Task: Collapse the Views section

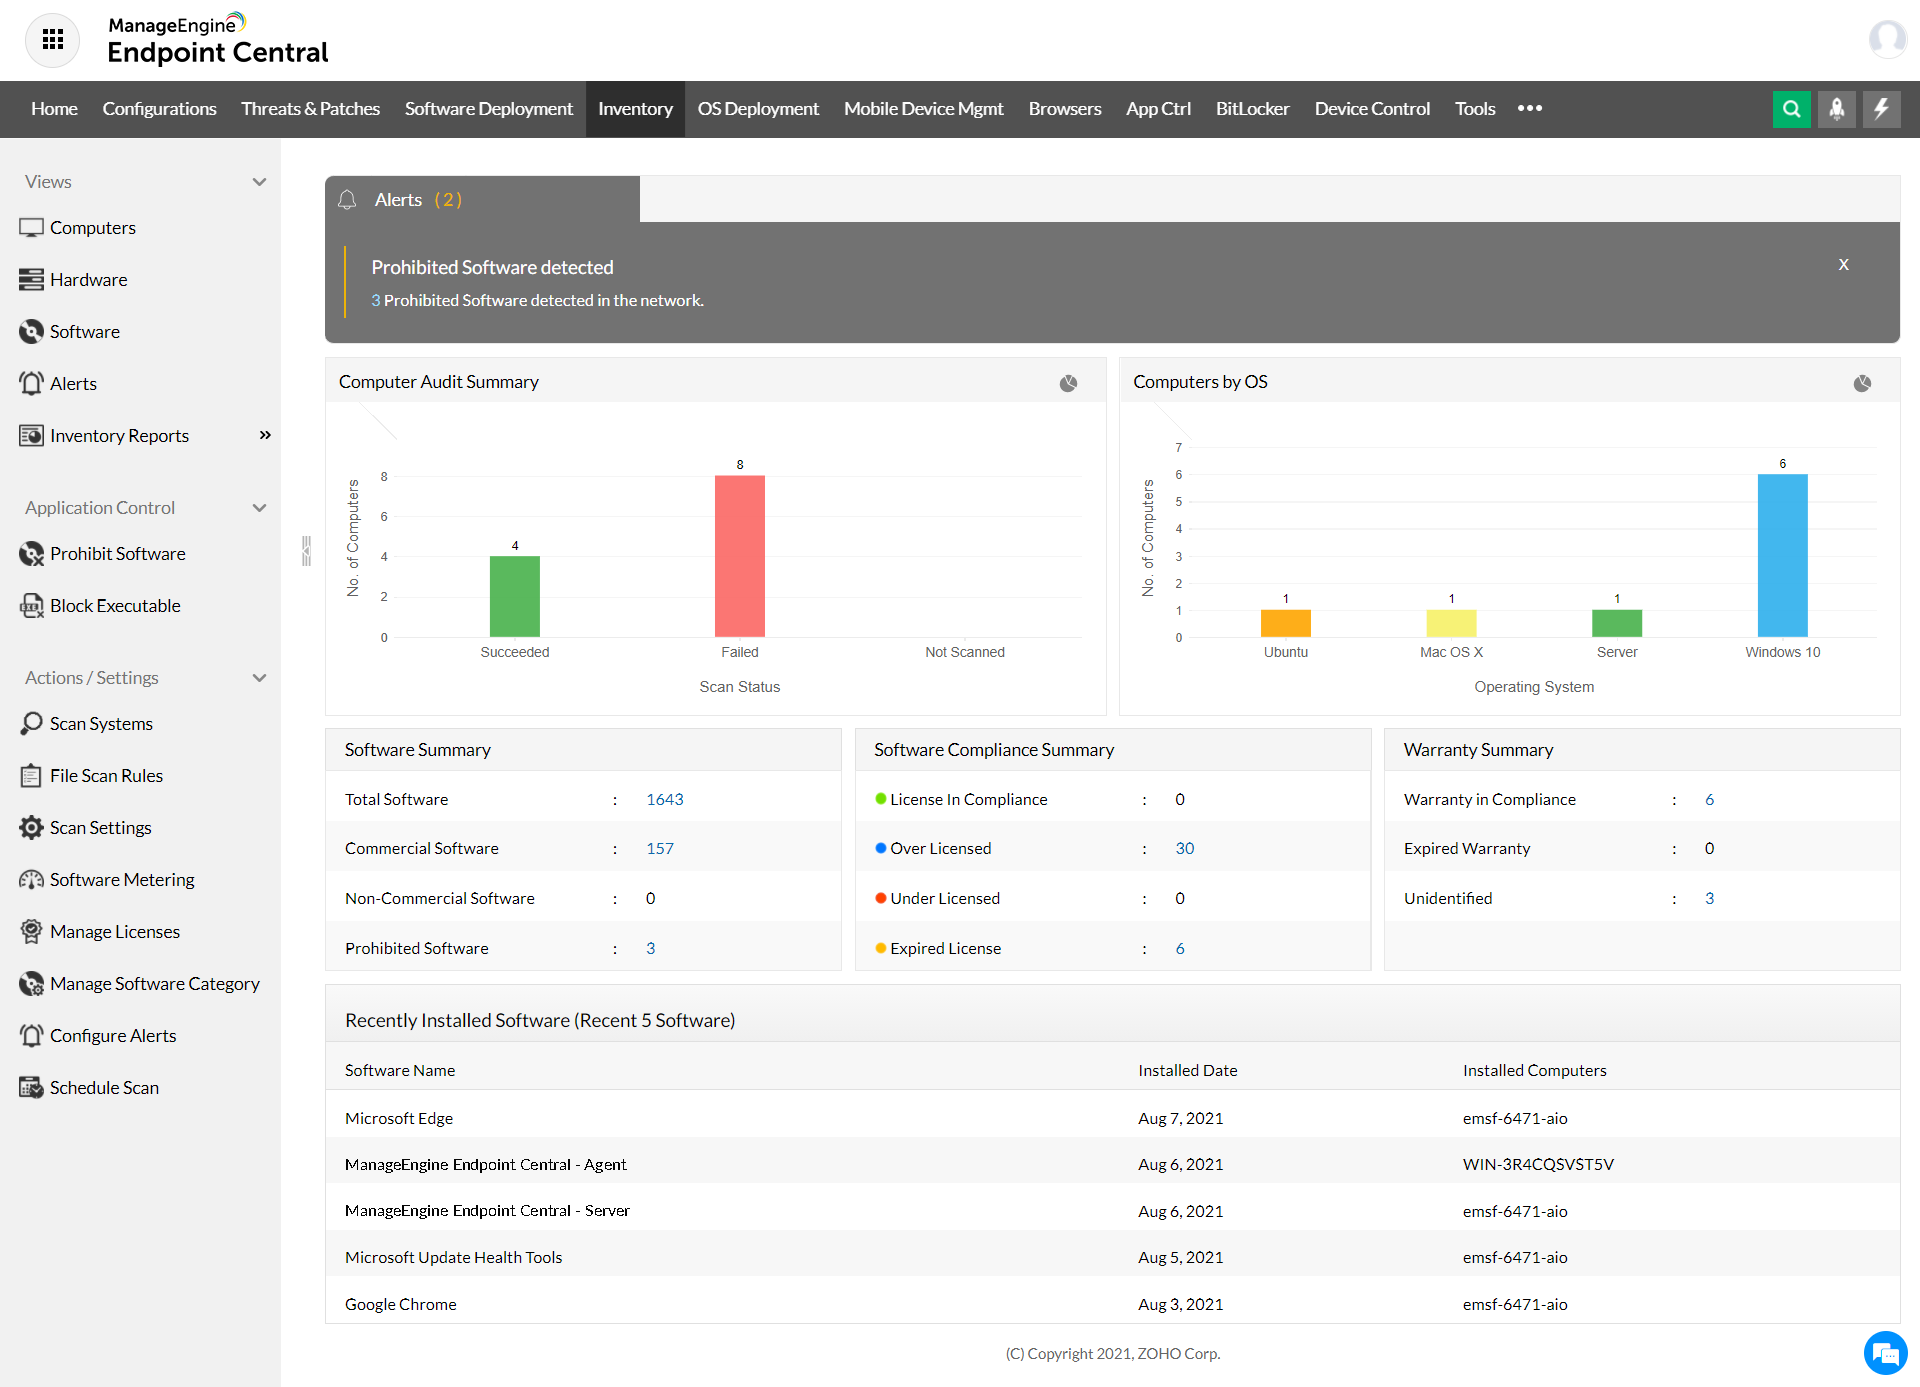Action: pos(259,181)
